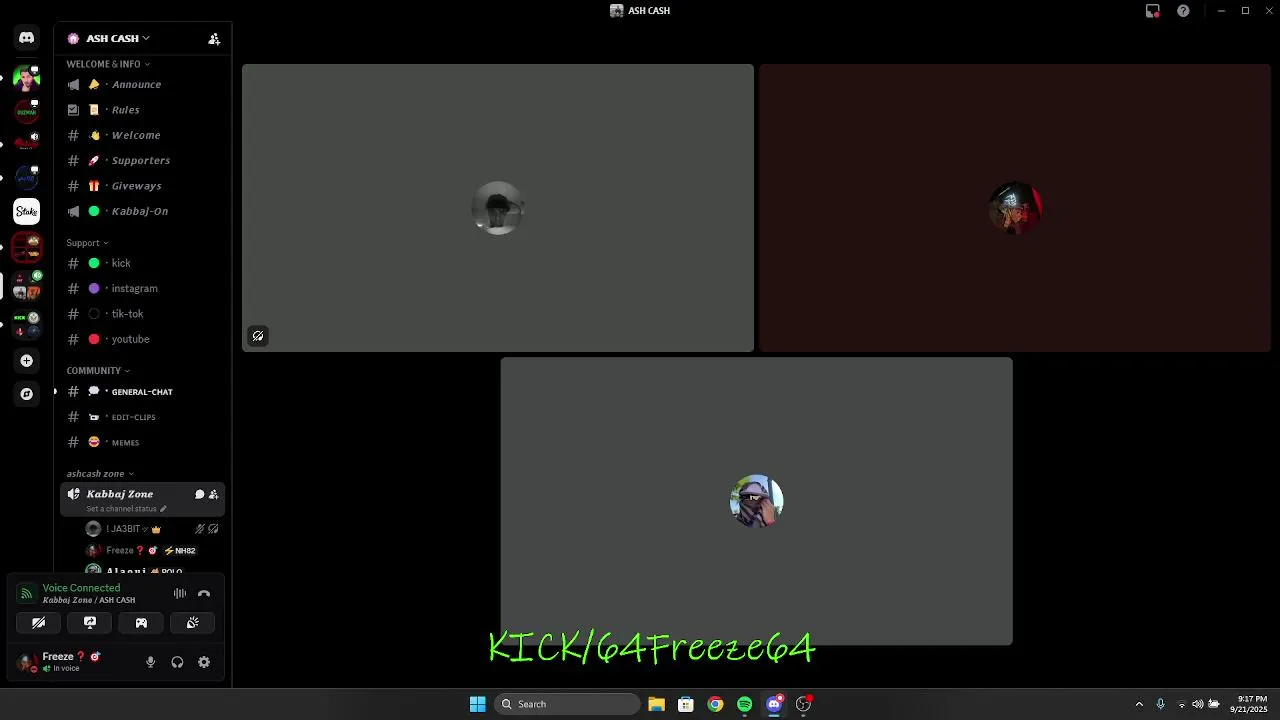
Task: Open voice connection signal details icon
Action: point(27,594)
